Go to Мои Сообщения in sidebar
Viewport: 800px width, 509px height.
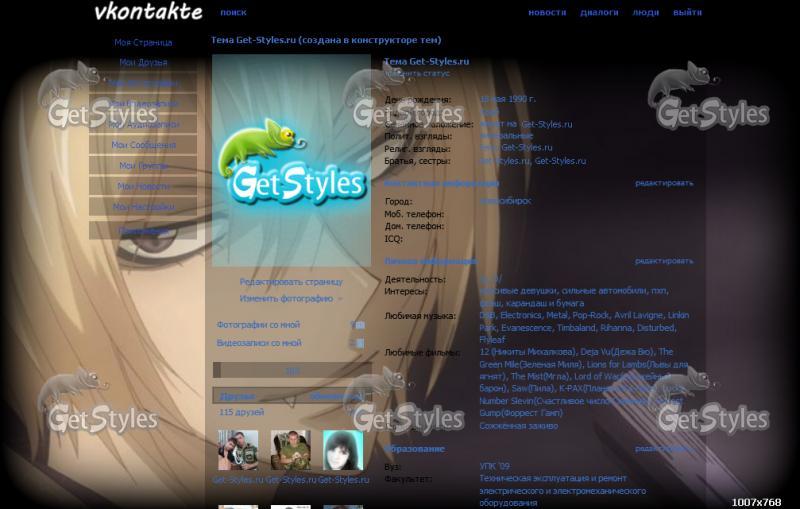pos(143,145)
